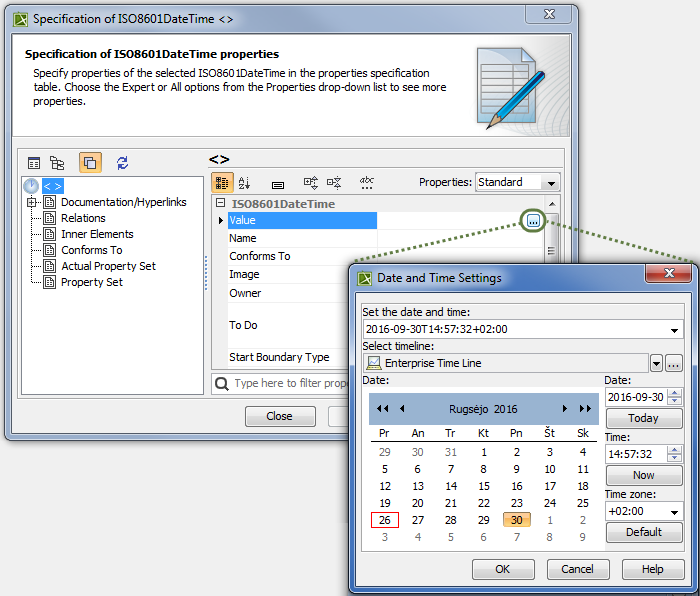Click Cancel in Date and Time Settings

tap(578, 569)
